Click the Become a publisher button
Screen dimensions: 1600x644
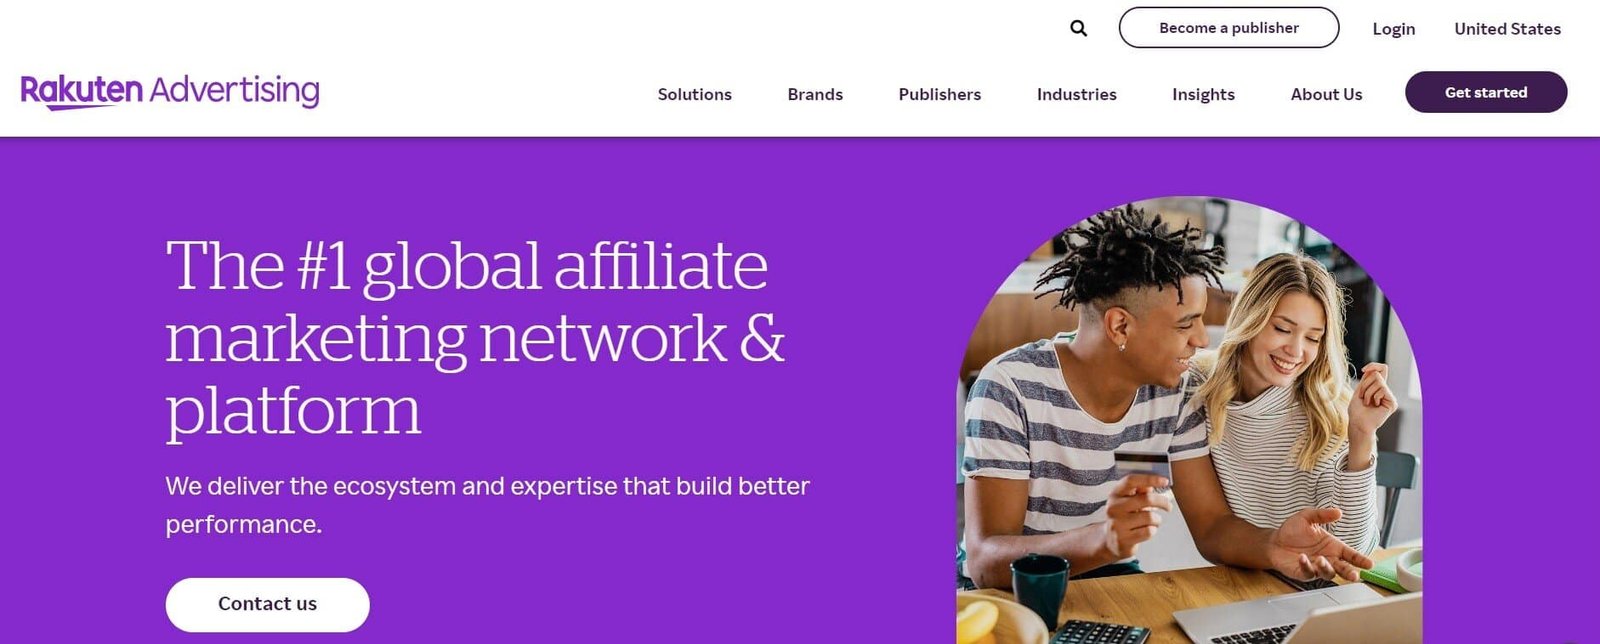(1228, 28)
